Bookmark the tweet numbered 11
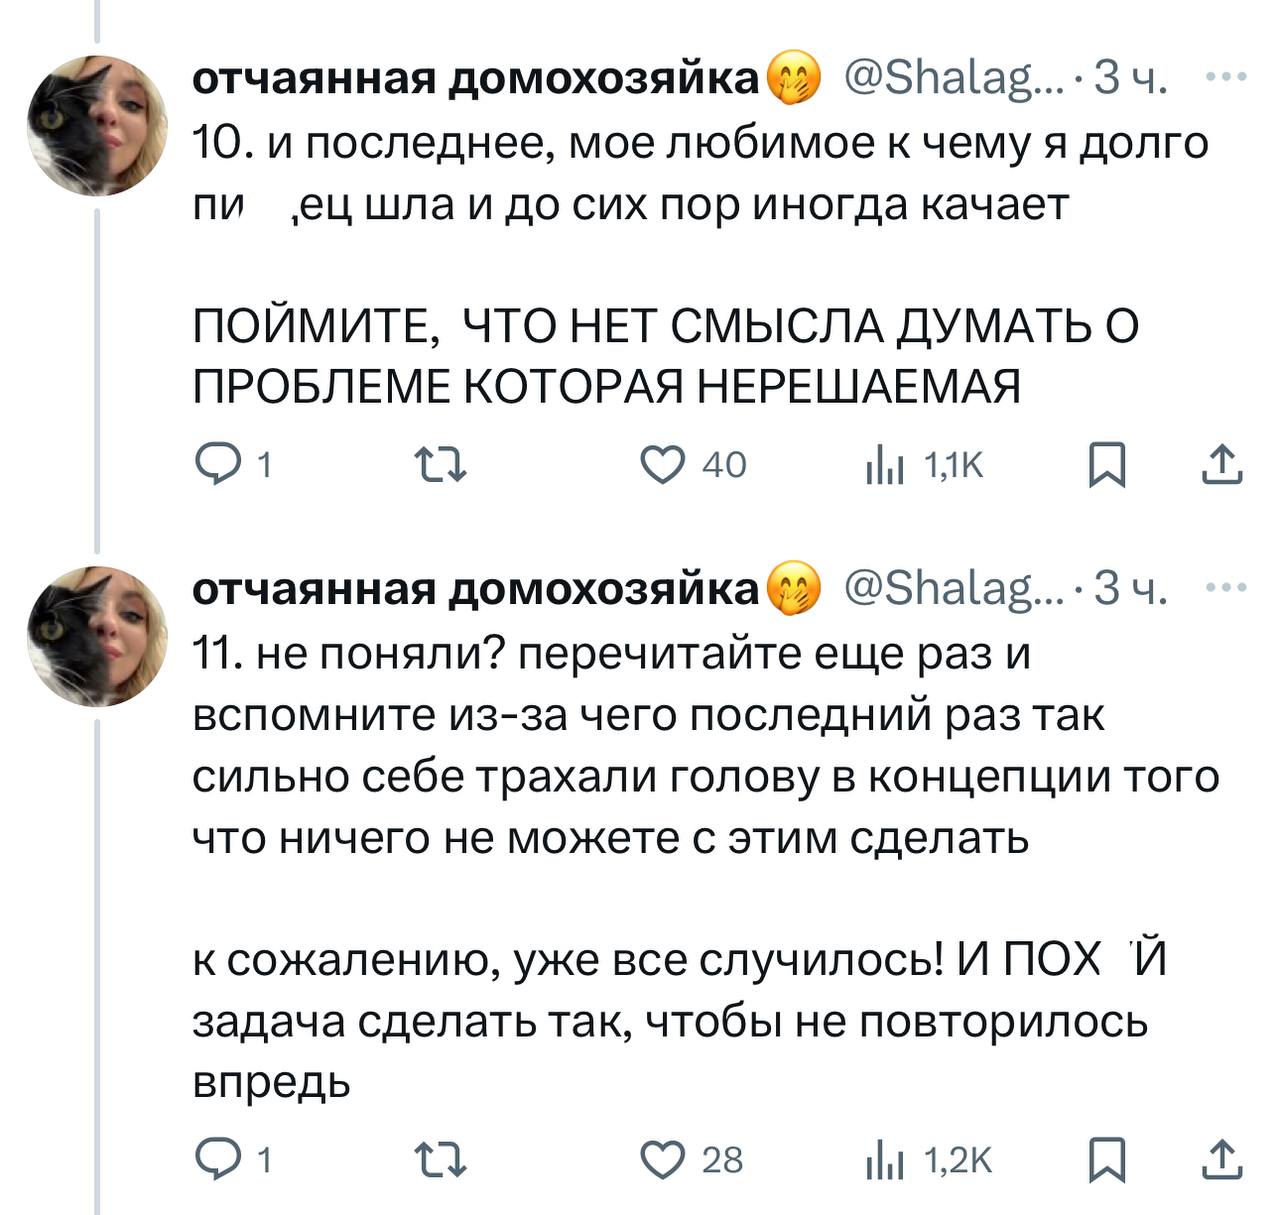 coord(1107,1159)
